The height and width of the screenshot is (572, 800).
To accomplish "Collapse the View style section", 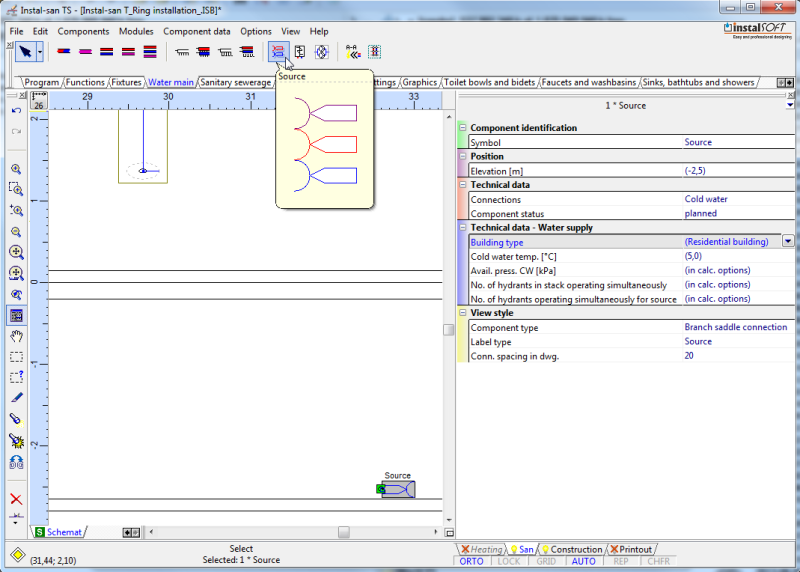I will click(x=463, y=312).
